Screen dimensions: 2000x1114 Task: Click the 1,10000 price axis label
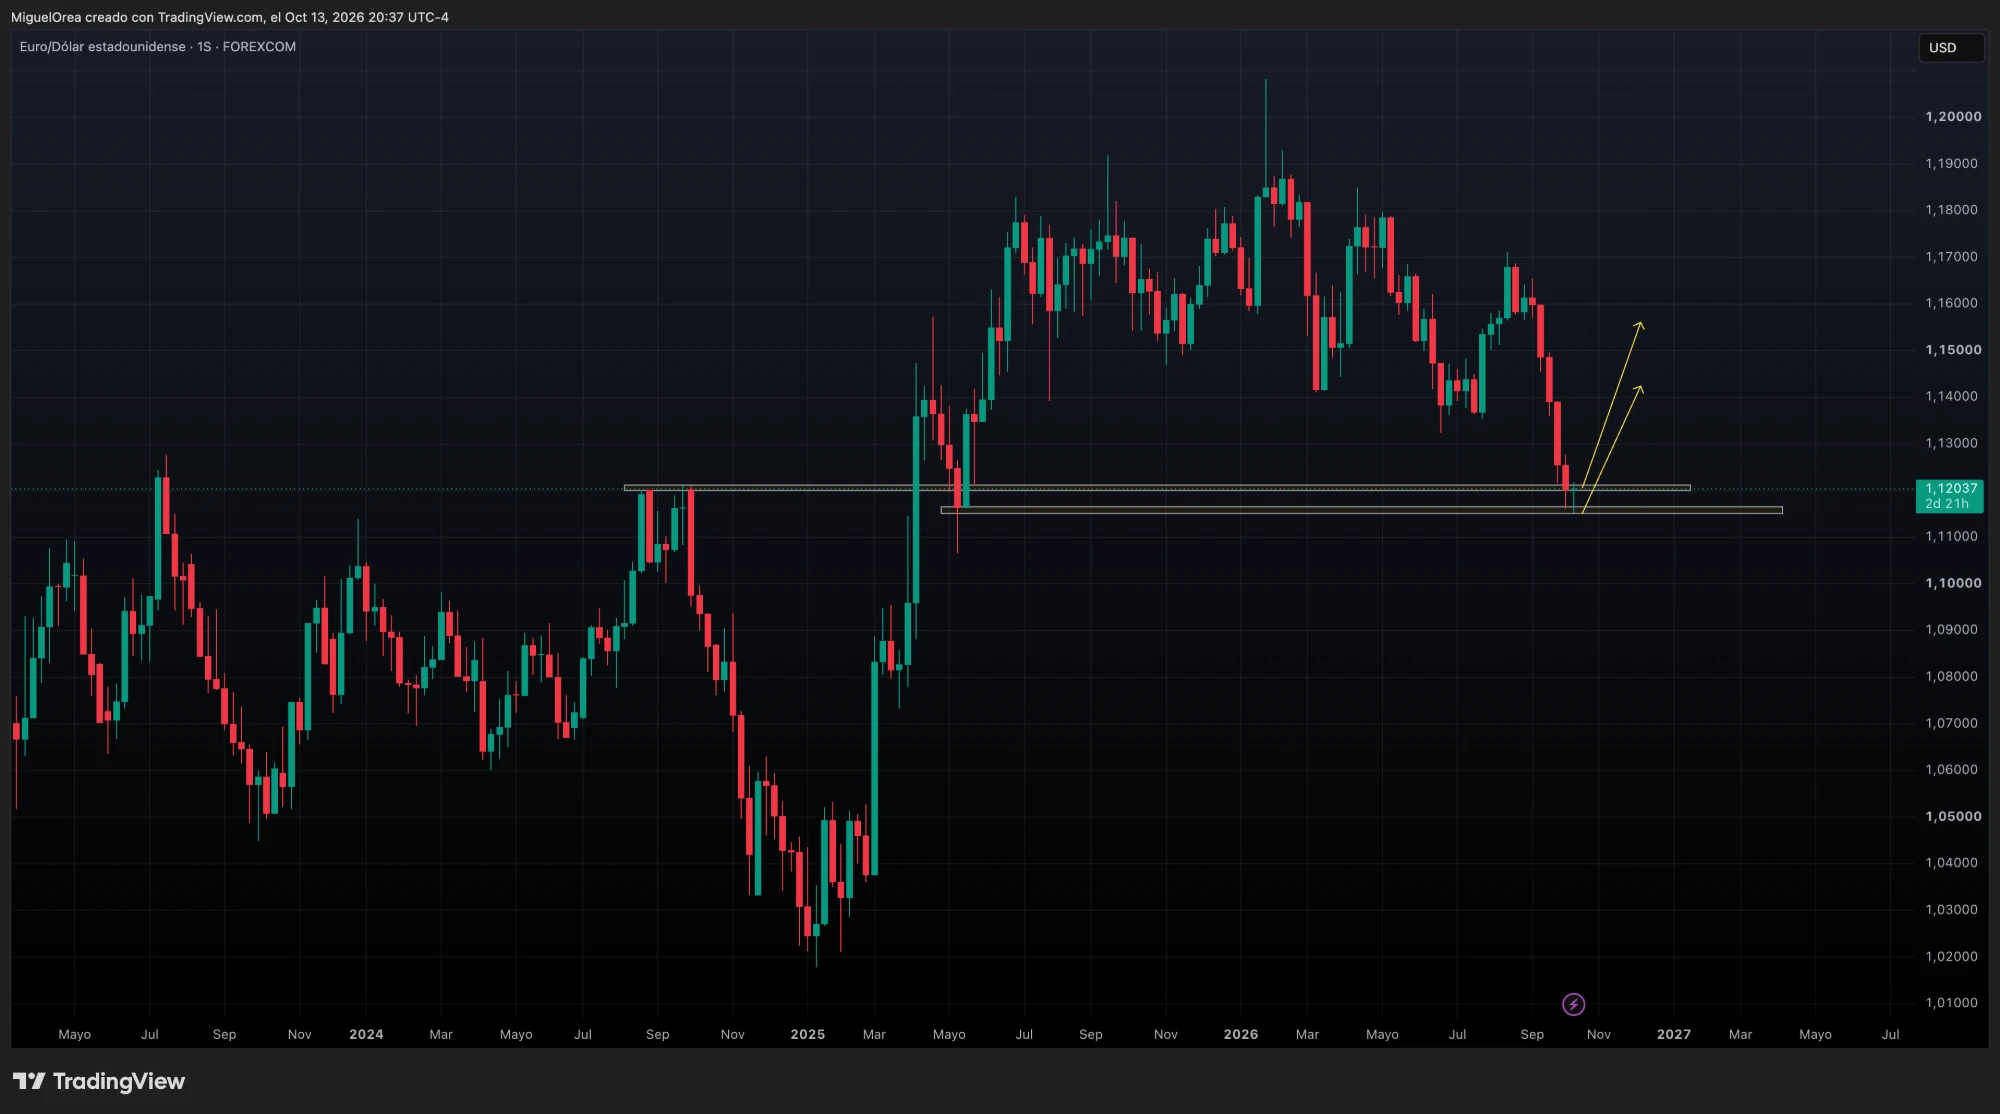(x=1953, y=583)
